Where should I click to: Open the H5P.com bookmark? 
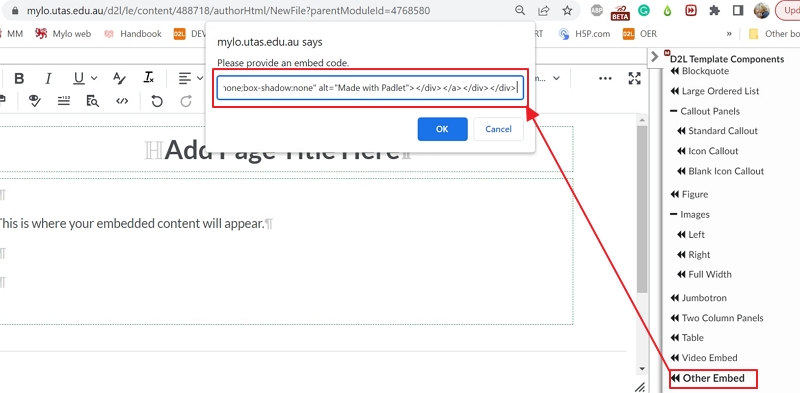tap(585, 34)
